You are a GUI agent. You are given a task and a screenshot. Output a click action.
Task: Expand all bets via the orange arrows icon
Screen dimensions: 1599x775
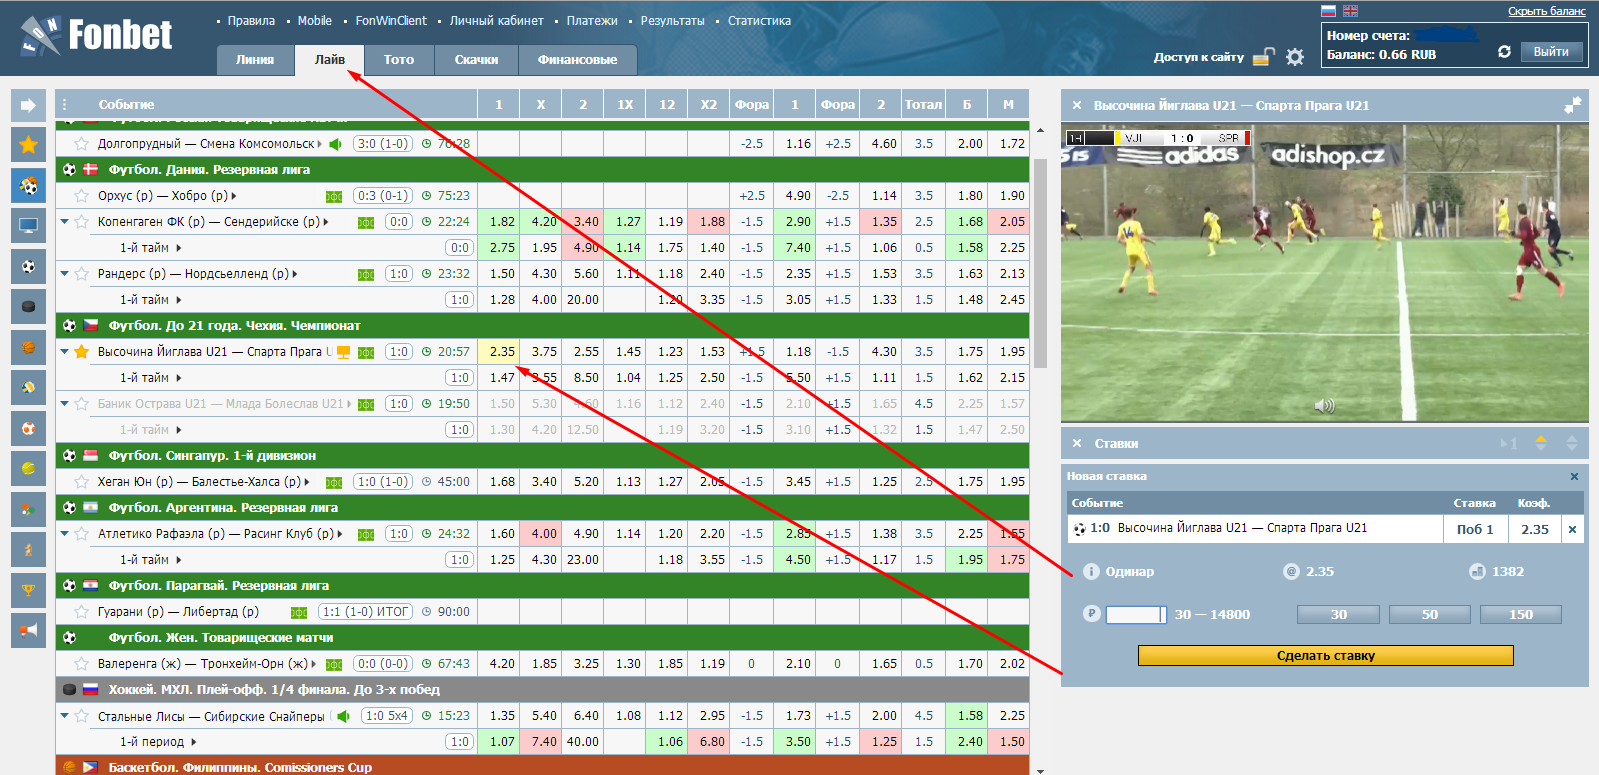click(1541, 443)
